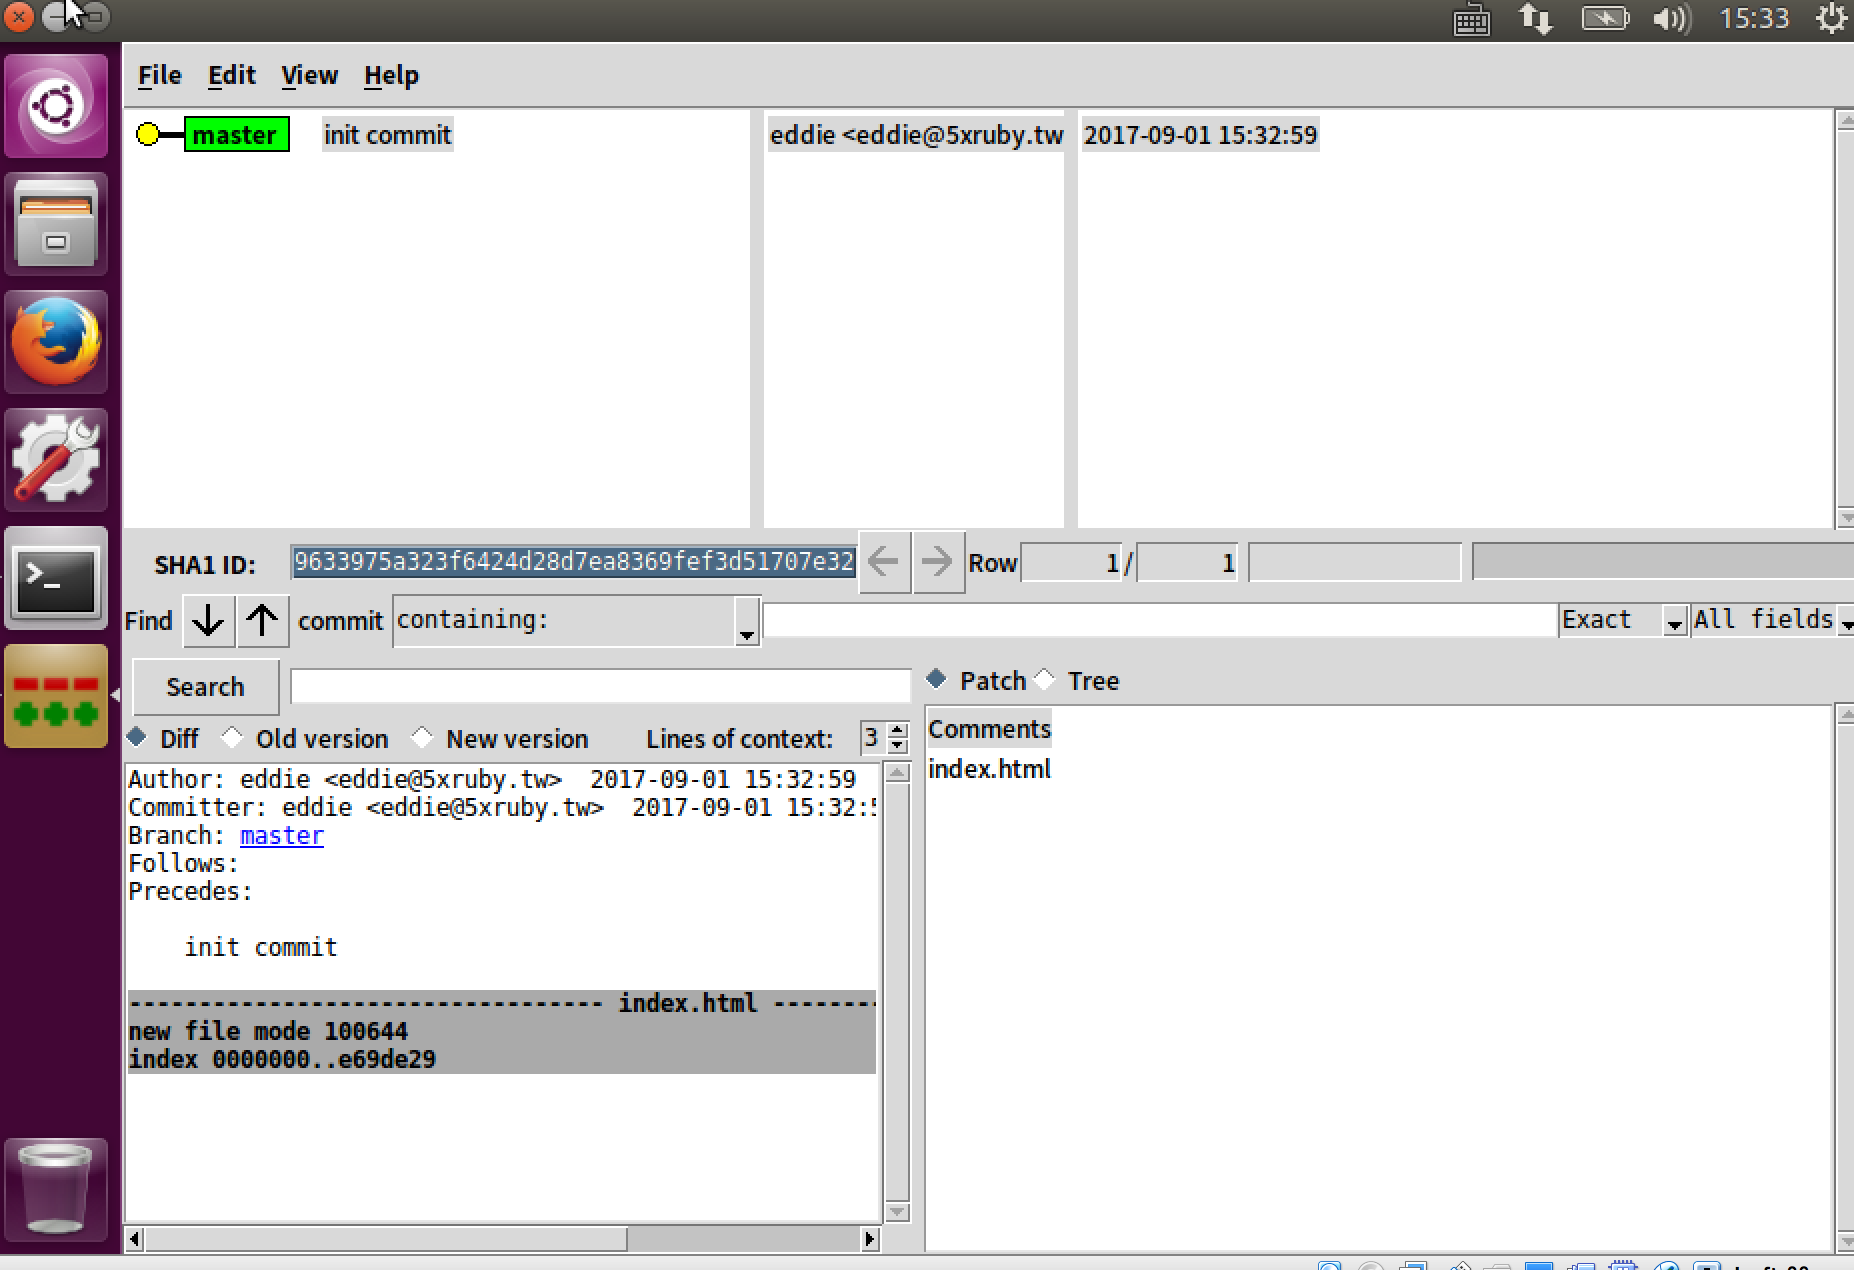The height and width of the screenshot is (1270, 1854).
Task: Select the Old version radio button
Action: [x=233, y=737]
